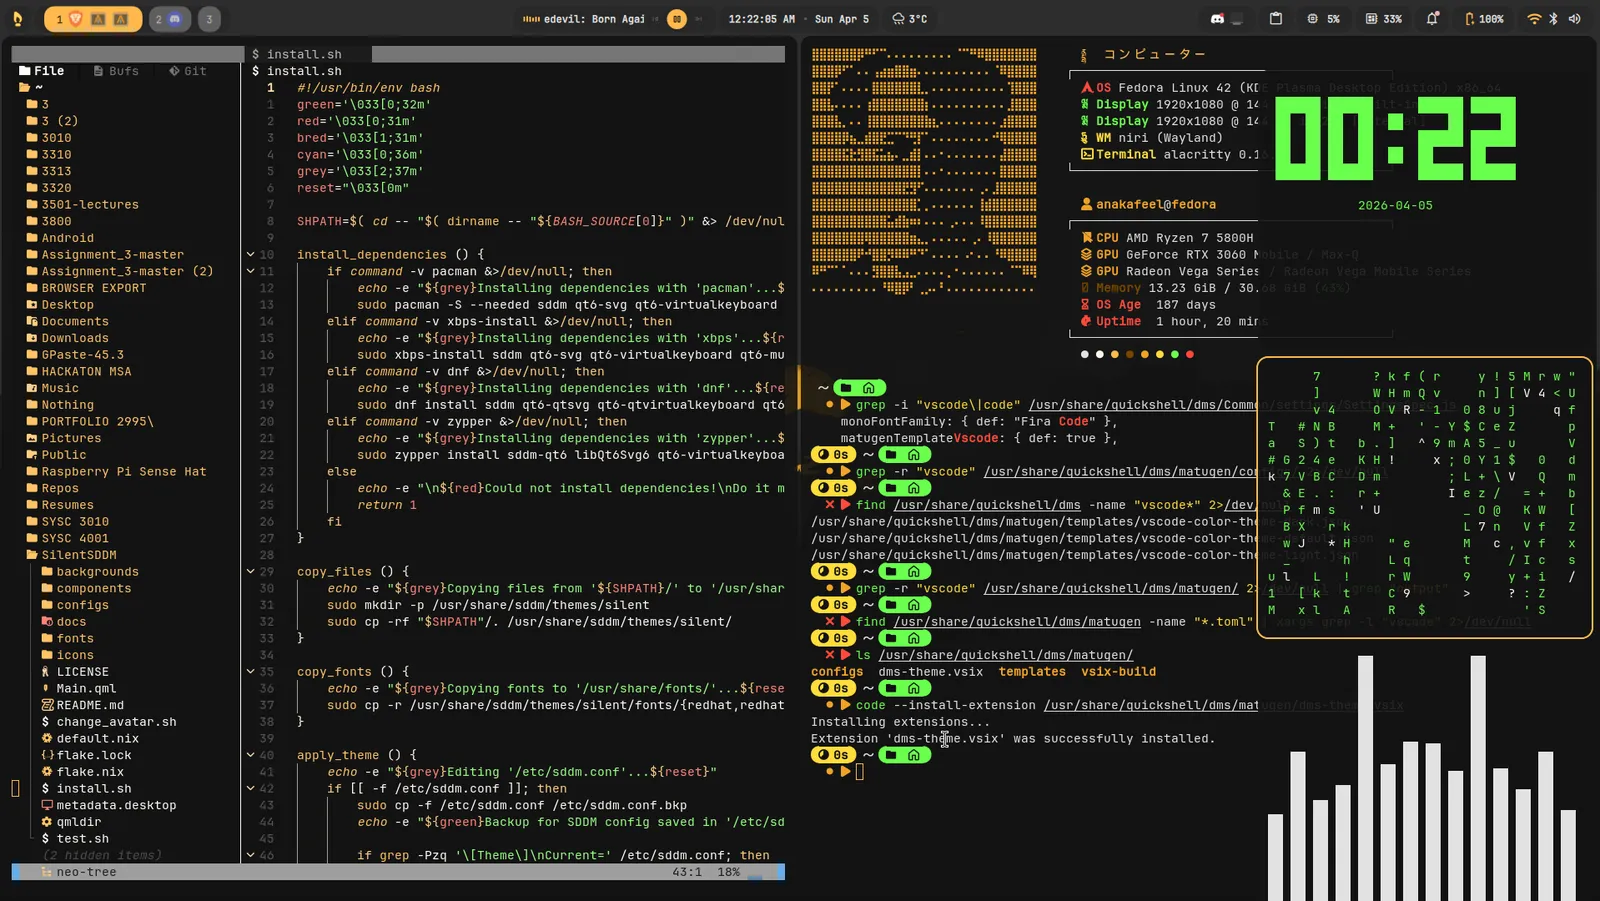Click the Bluetooth icon
This screenshot has height=901, width=1600.
(x=1553, y=19)
